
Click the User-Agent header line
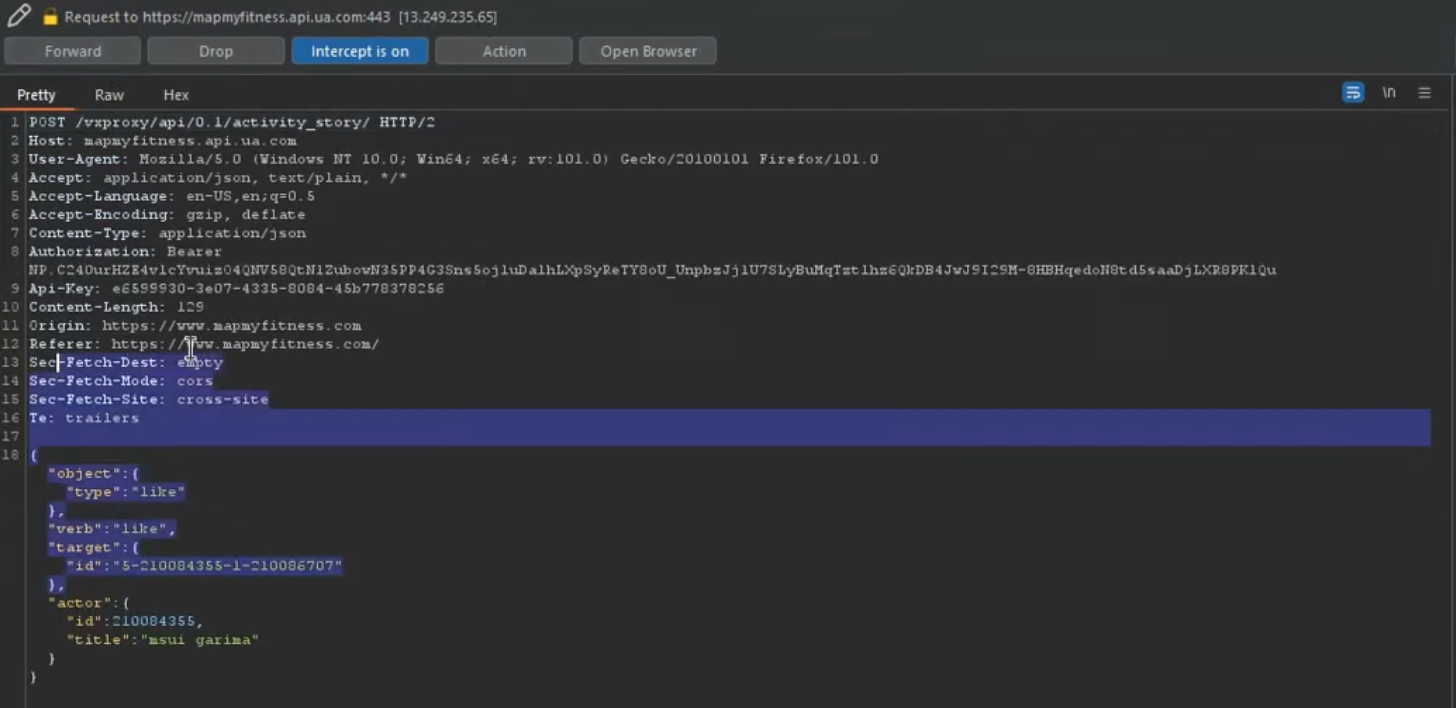[453, 159]
